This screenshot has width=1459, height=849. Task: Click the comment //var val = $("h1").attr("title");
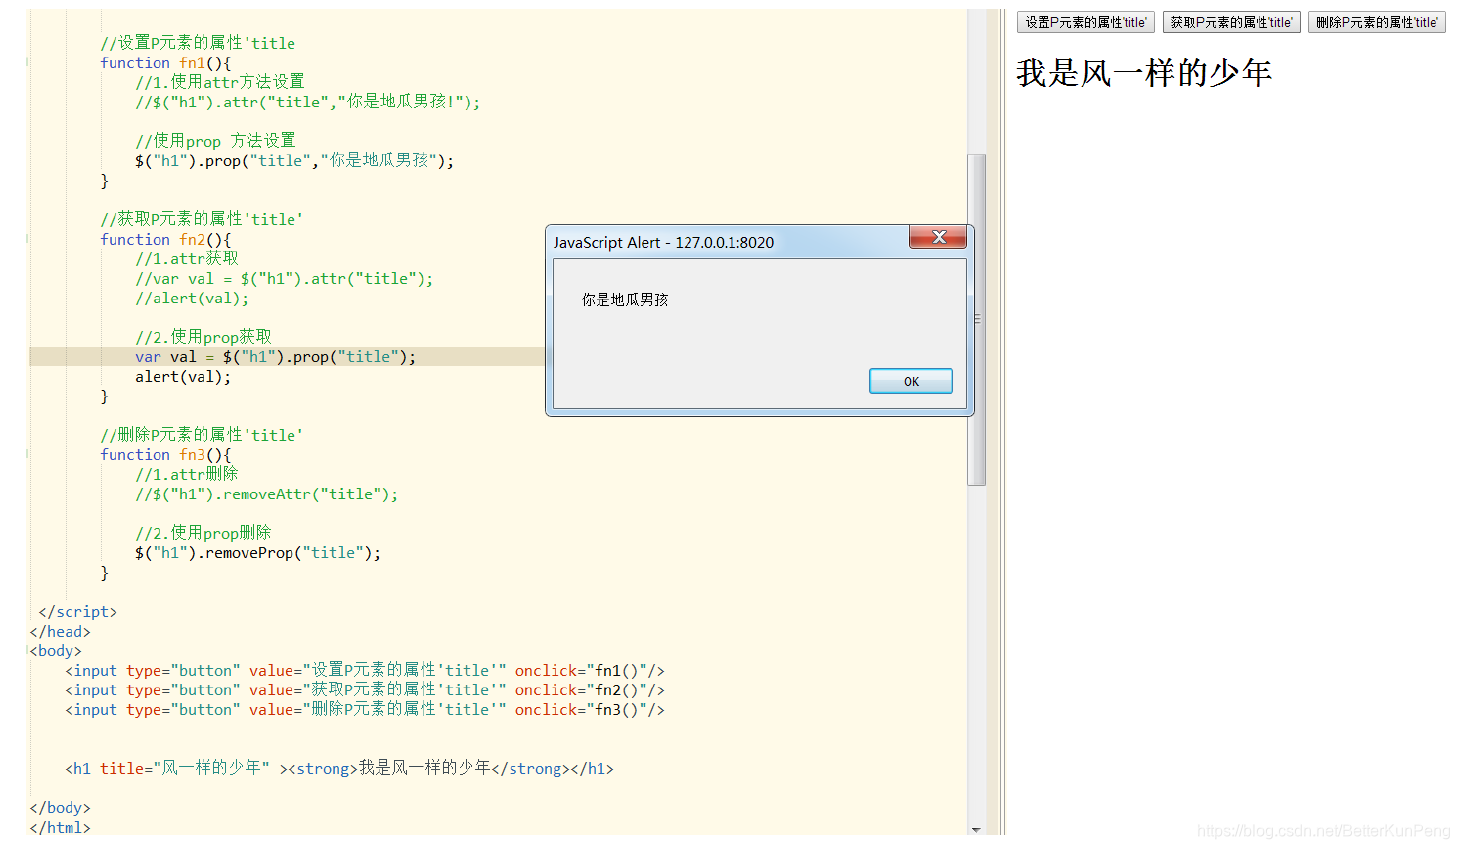click(284, 279)
